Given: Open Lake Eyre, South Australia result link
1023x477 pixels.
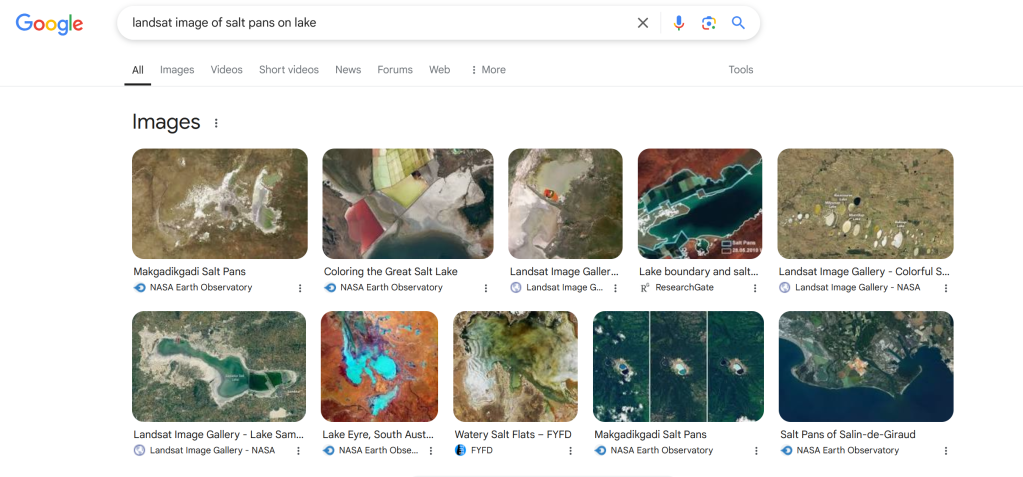Looking at the screenshot, I should pyautogui.click(x=378, y=435).
